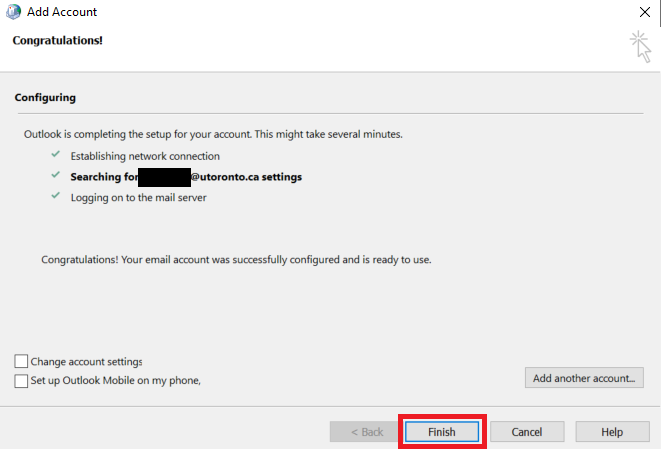This screenshot has width=661, height=449.
Task: Click Add another account button
Action: coord(584,378)
